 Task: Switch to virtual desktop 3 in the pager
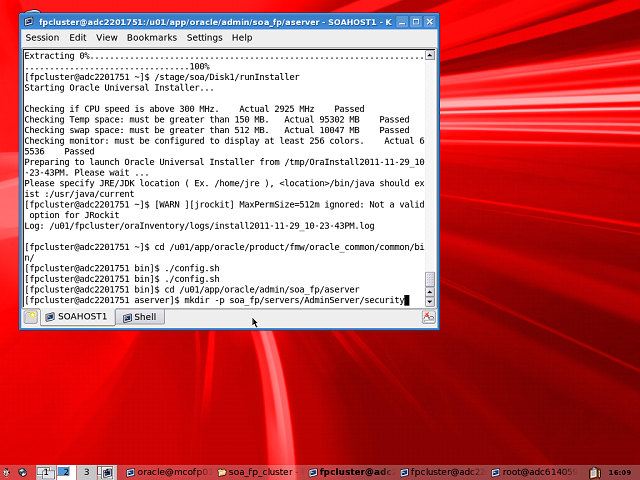[x=87, y=471]
